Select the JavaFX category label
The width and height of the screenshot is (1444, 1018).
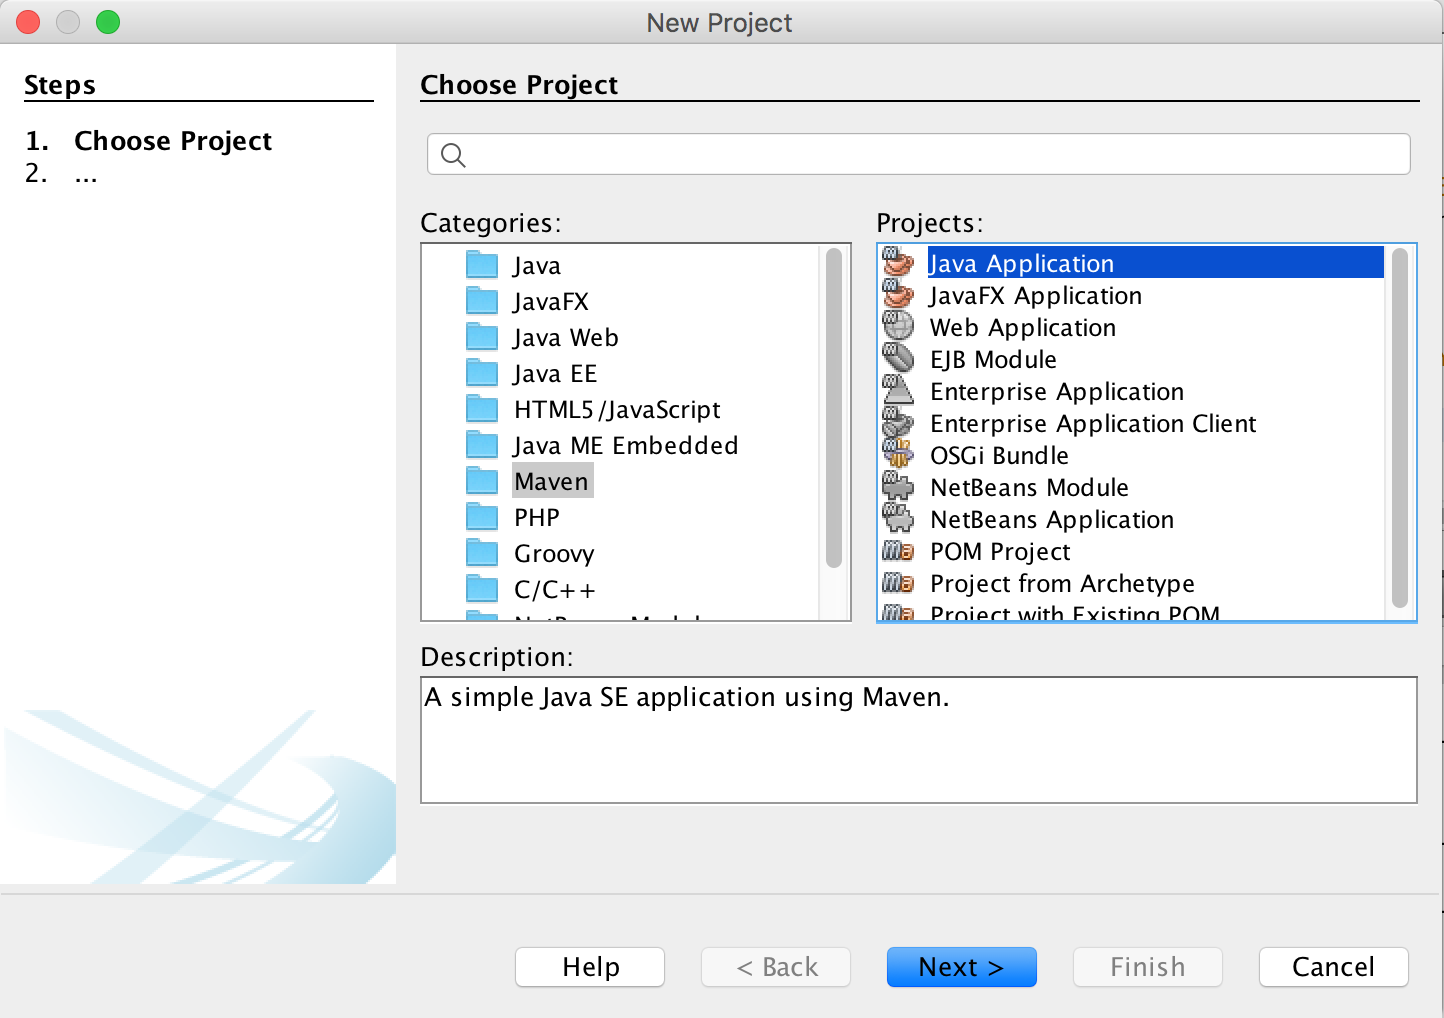551,302
